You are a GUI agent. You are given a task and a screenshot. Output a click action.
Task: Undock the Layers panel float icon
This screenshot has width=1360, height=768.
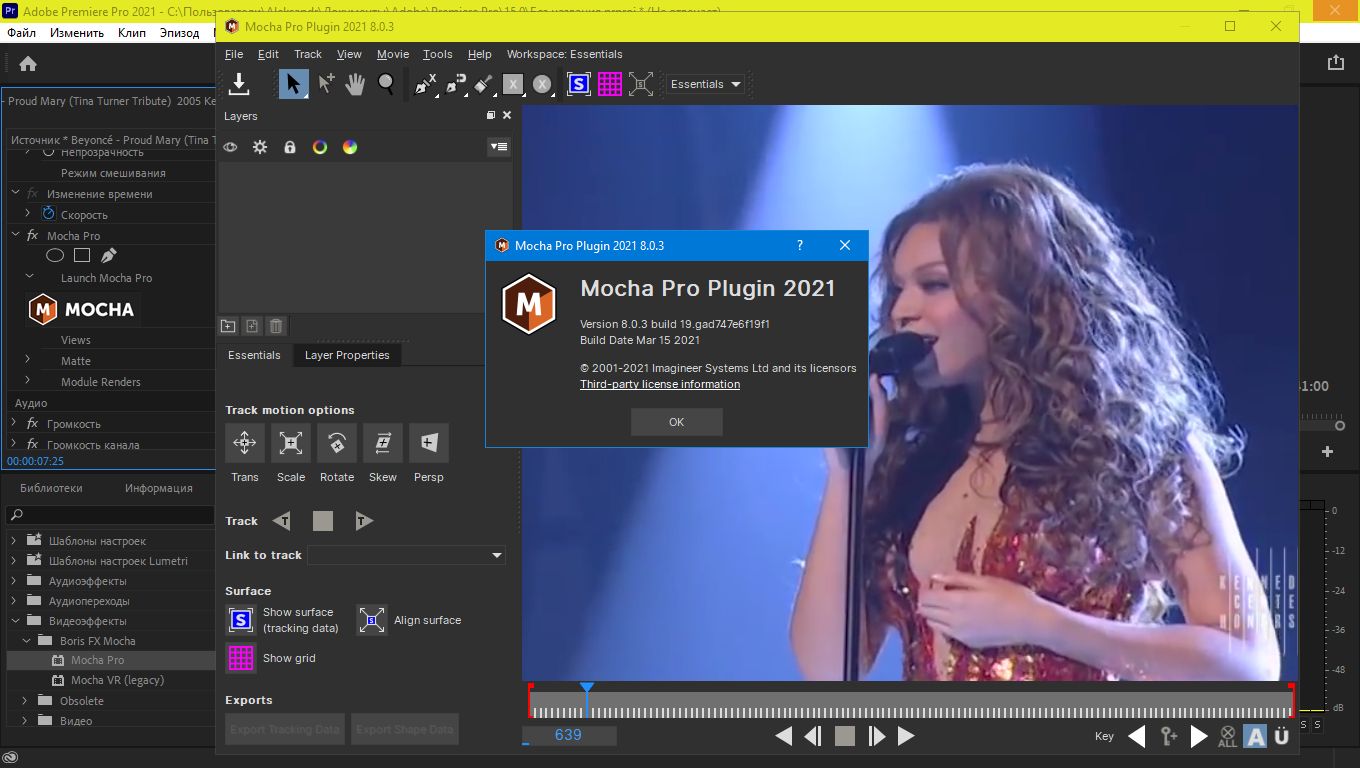pyautogui.click(x=491, y=116)
